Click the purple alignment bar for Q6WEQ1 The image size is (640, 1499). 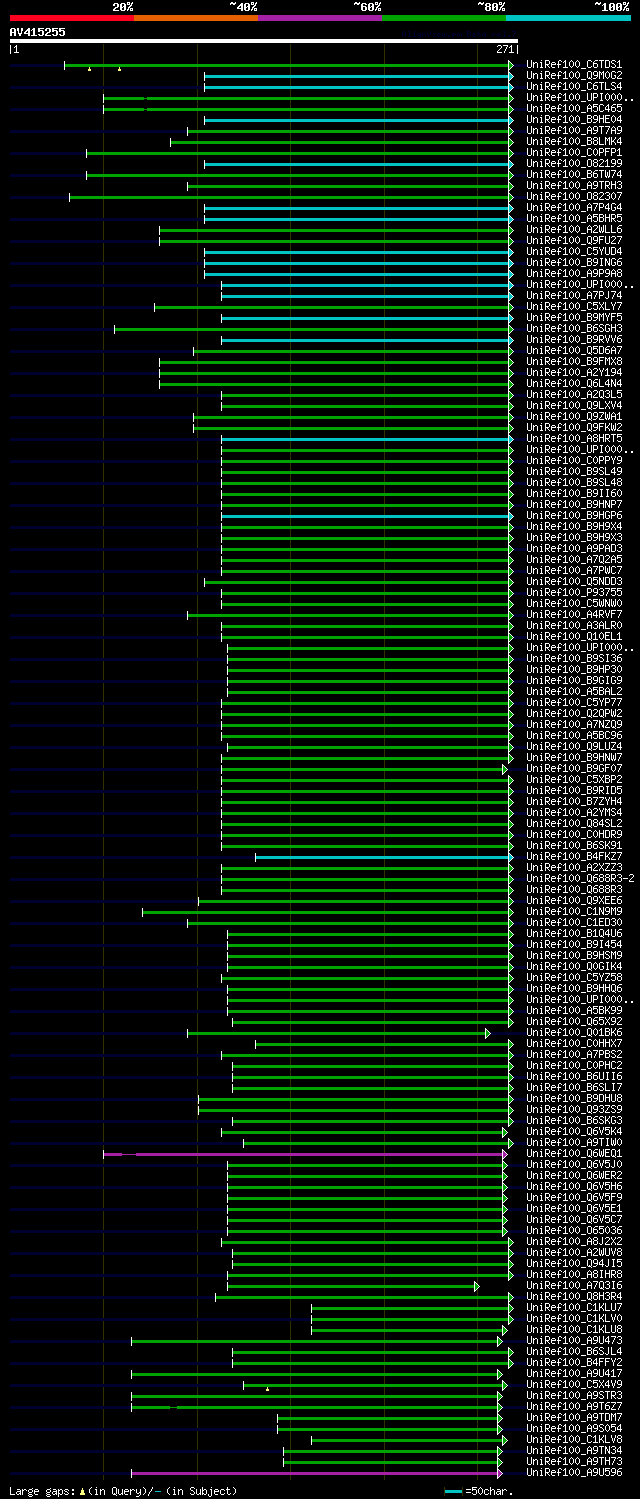[305, 1154]
